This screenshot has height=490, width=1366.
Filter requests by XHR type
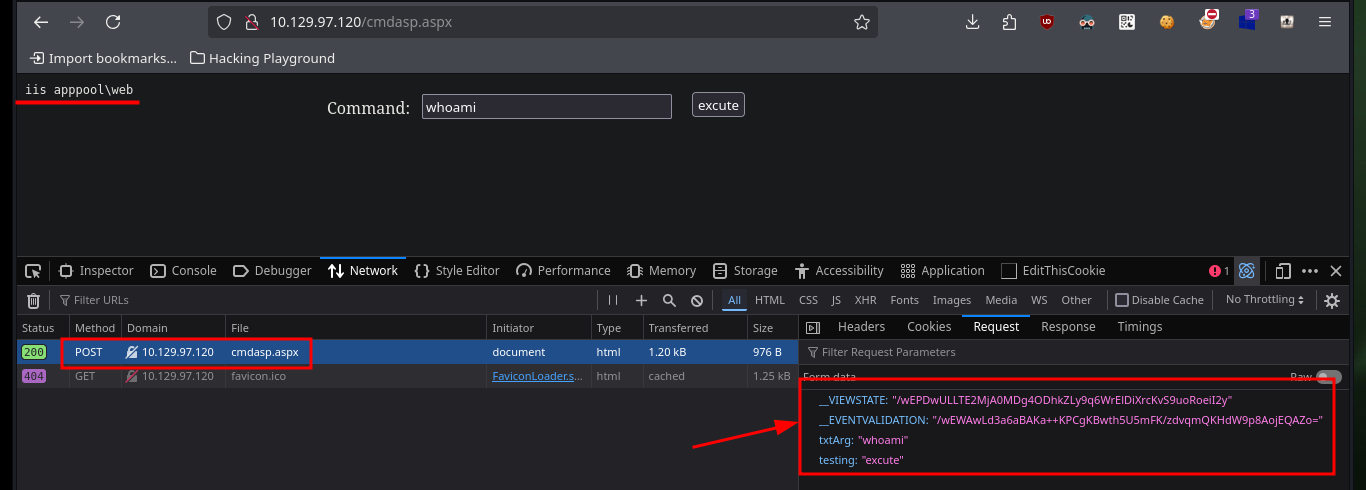(x=866, y=300)
